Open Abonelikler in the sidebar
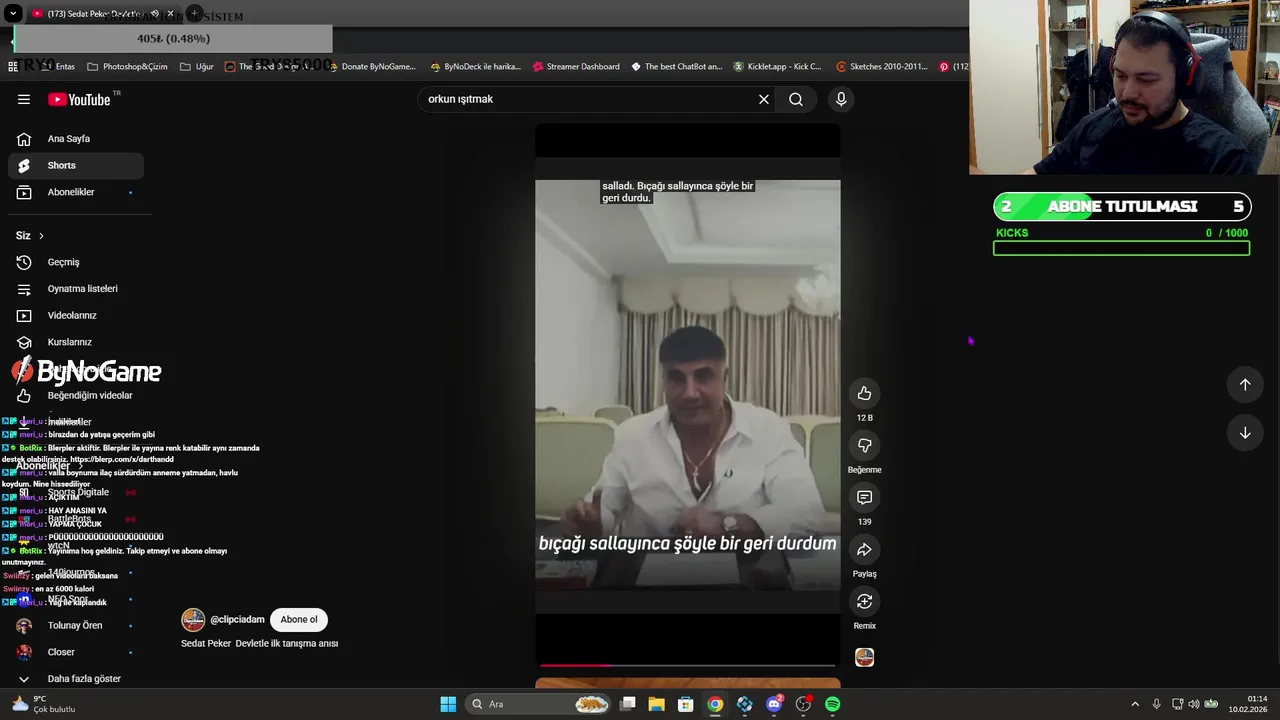This screenshot has width=1280, height=720. pyautogui.click(x=76, y=192)
